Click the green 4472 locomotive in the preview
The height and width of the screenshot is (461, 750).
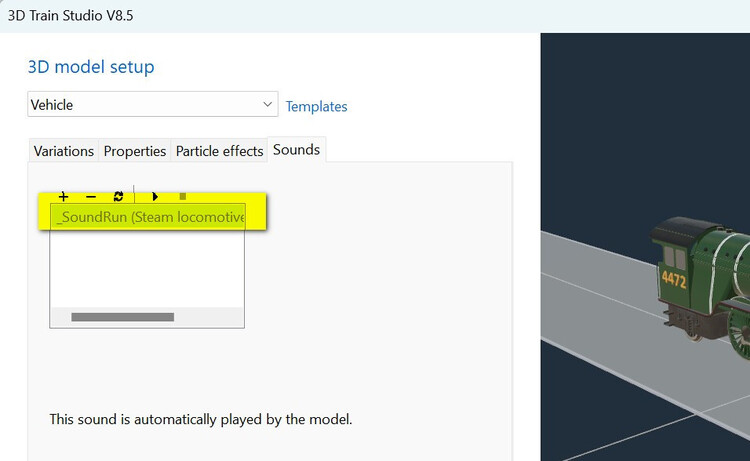click(x=701, y=287)
